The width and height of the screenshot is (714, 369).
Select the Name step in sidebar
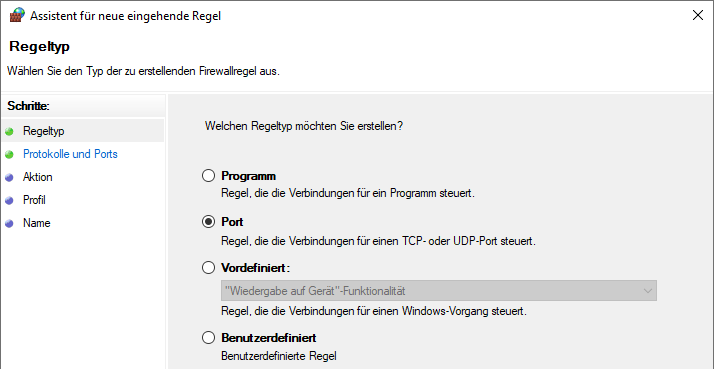tap(36, 223)
